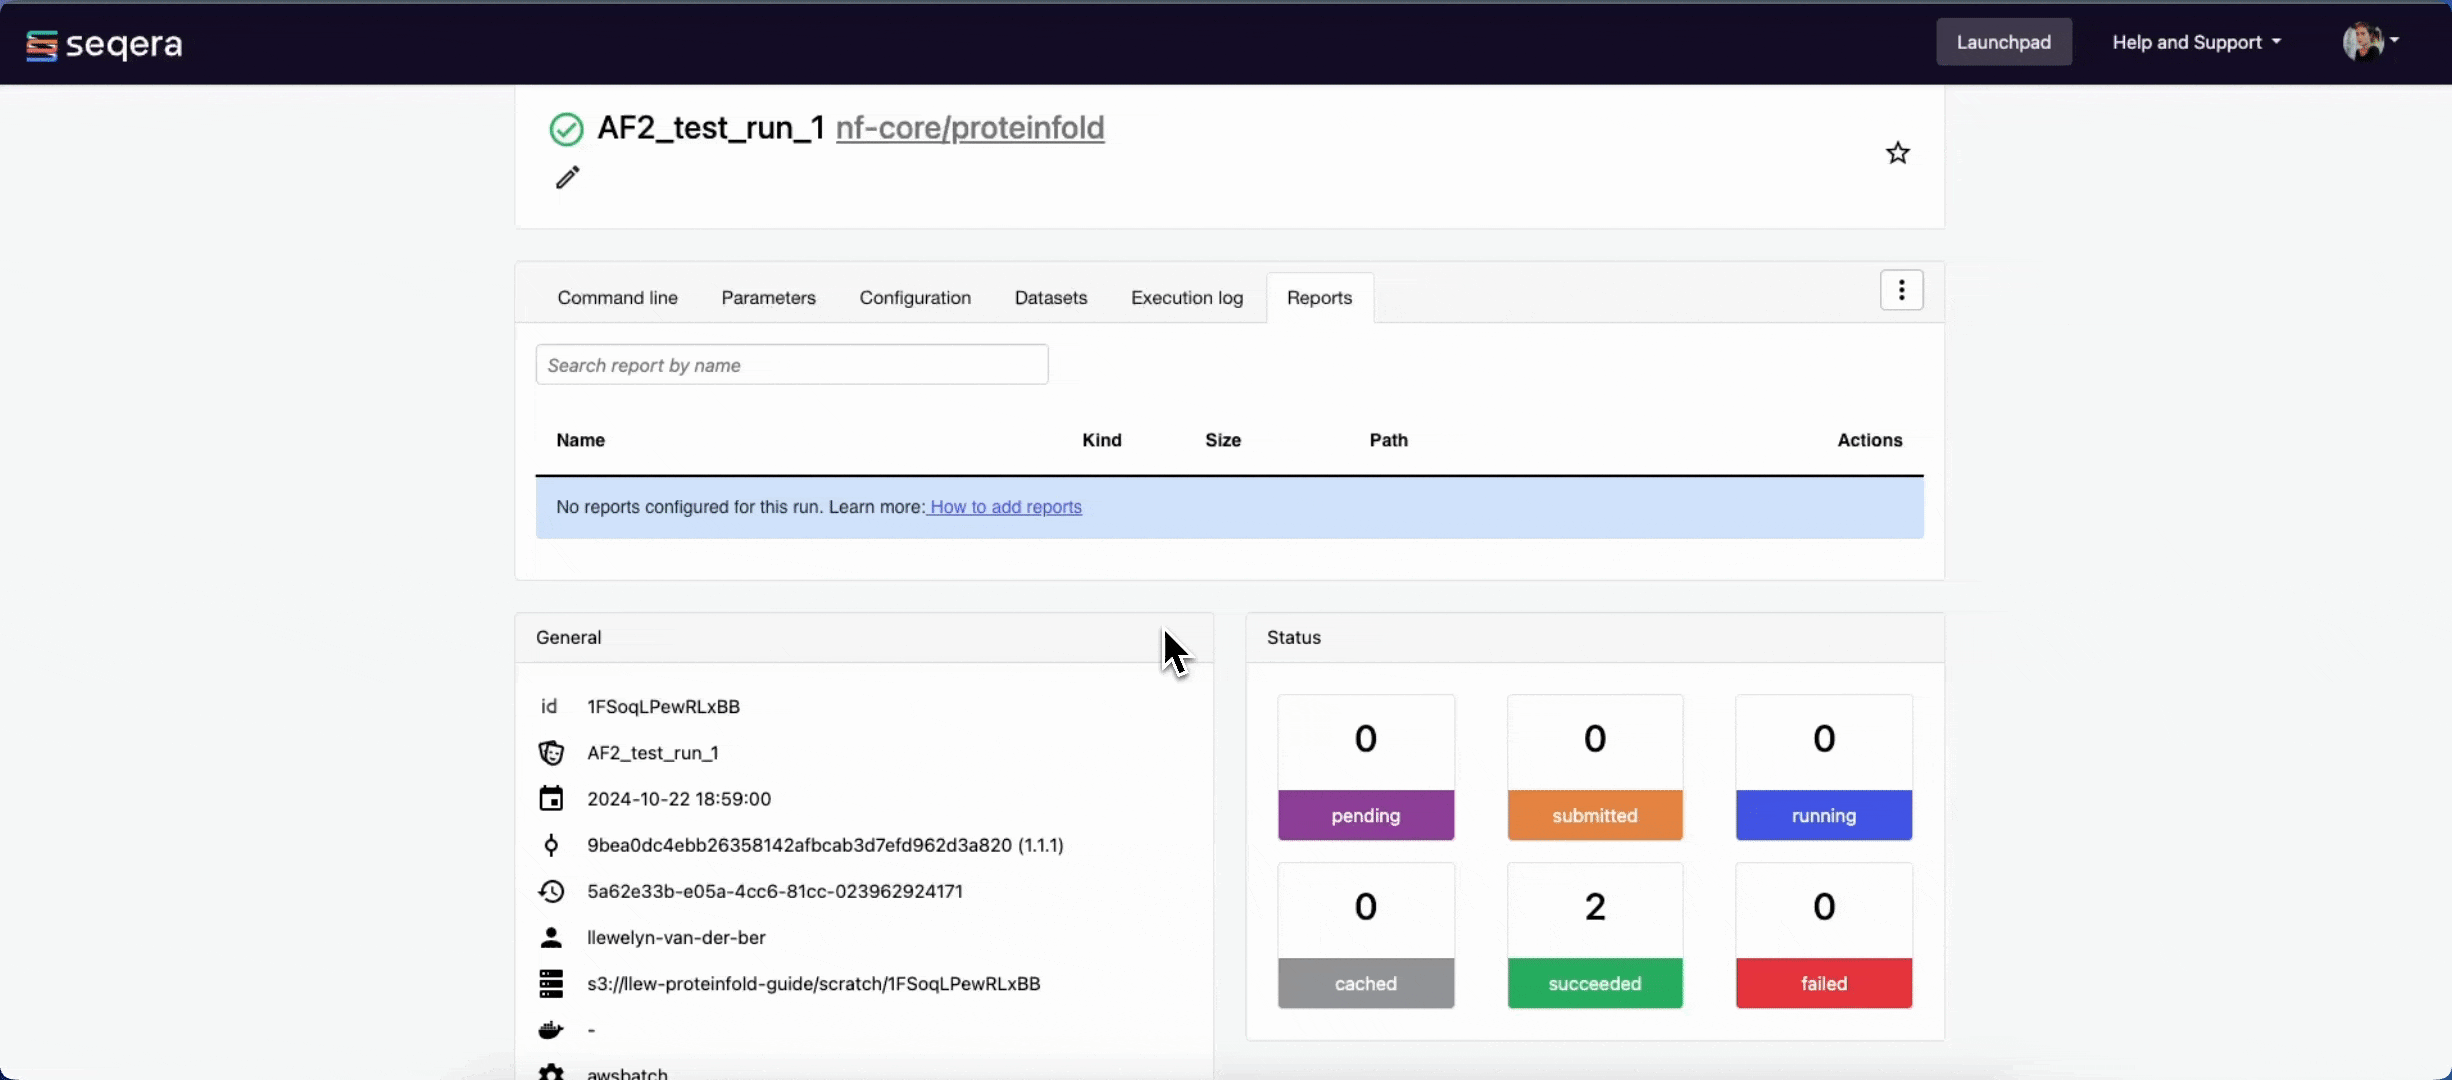Click the Seqera logo icon
The image size is (2452, 1080).
click(x=41, y=45)
